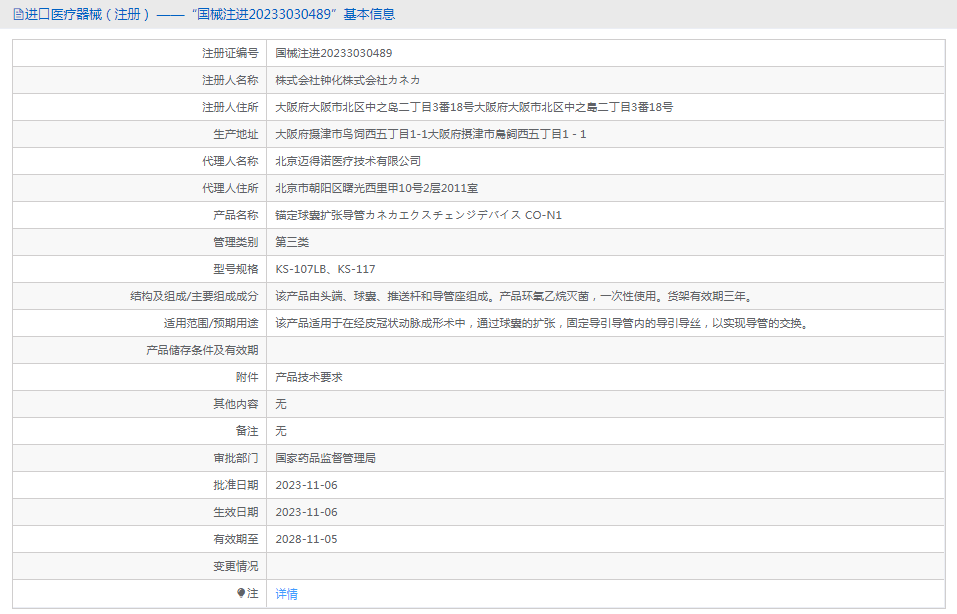Click the 型号规格 label
This screenshot has height=614, width=957.
(236, 269)
